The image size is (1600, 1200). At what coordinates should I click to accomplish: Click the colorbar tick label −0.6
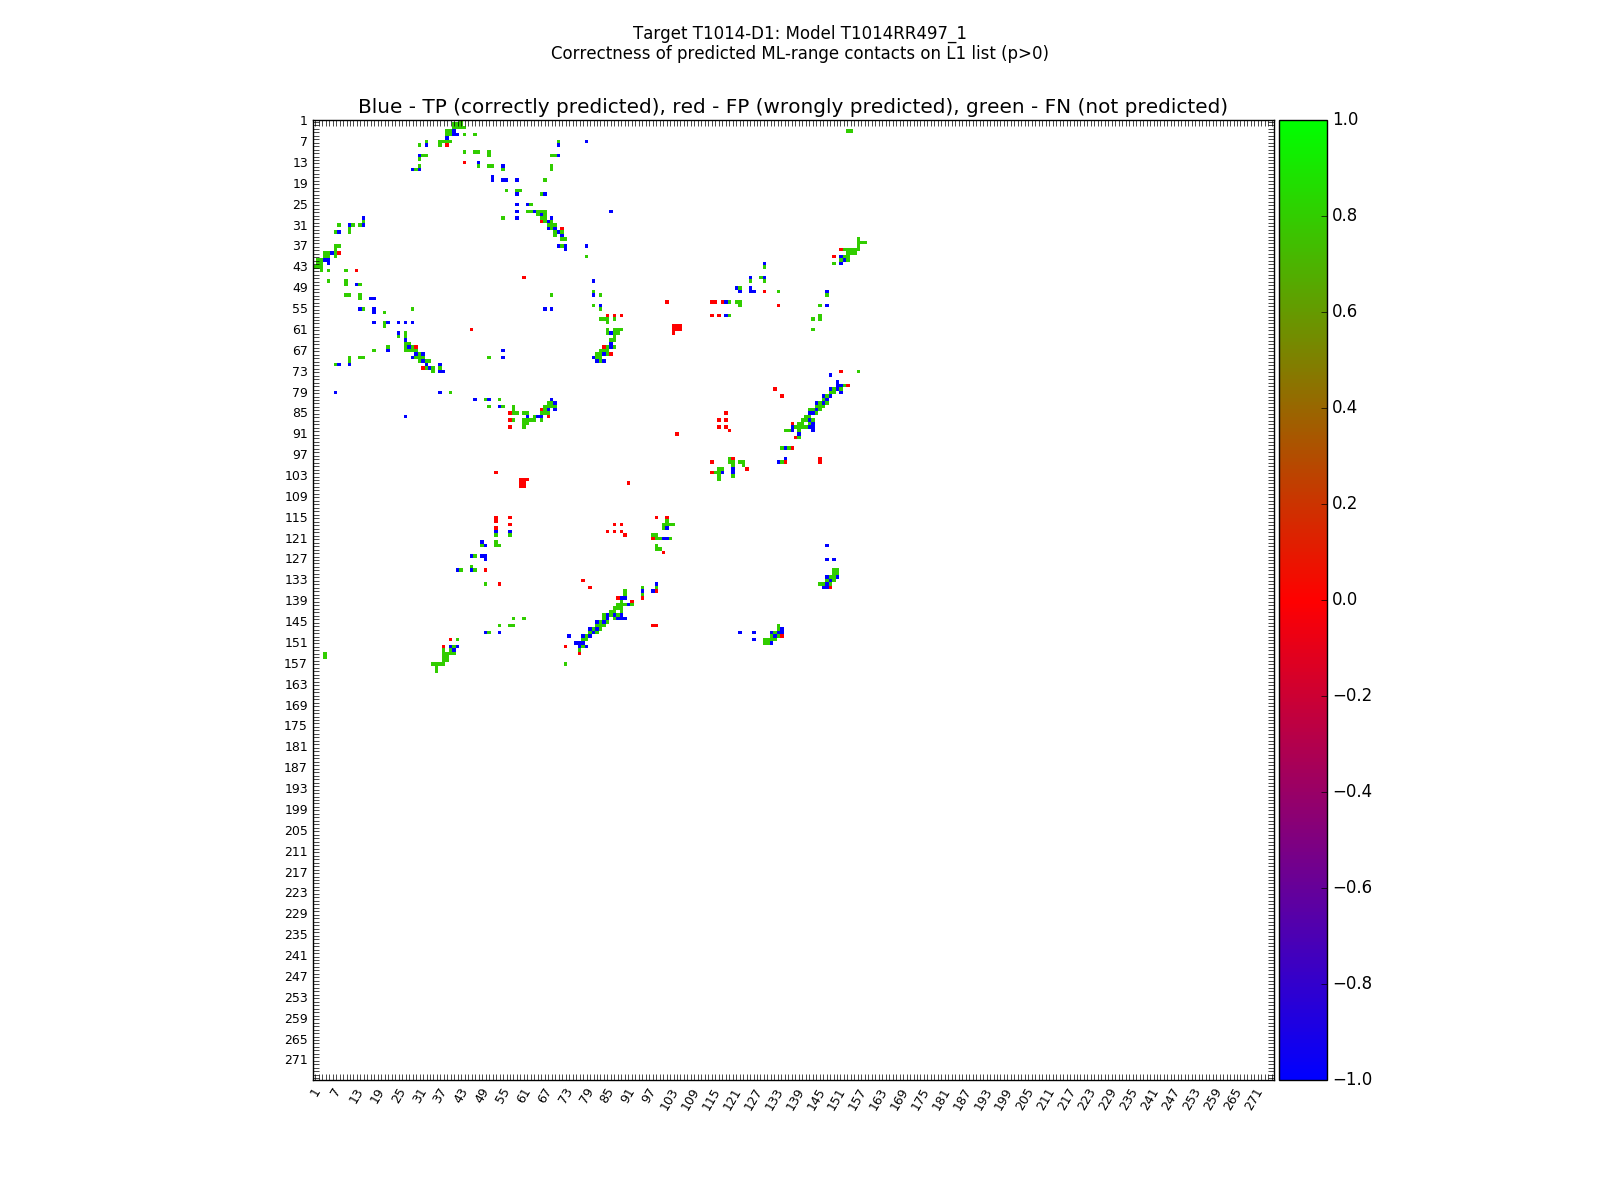1352,887
